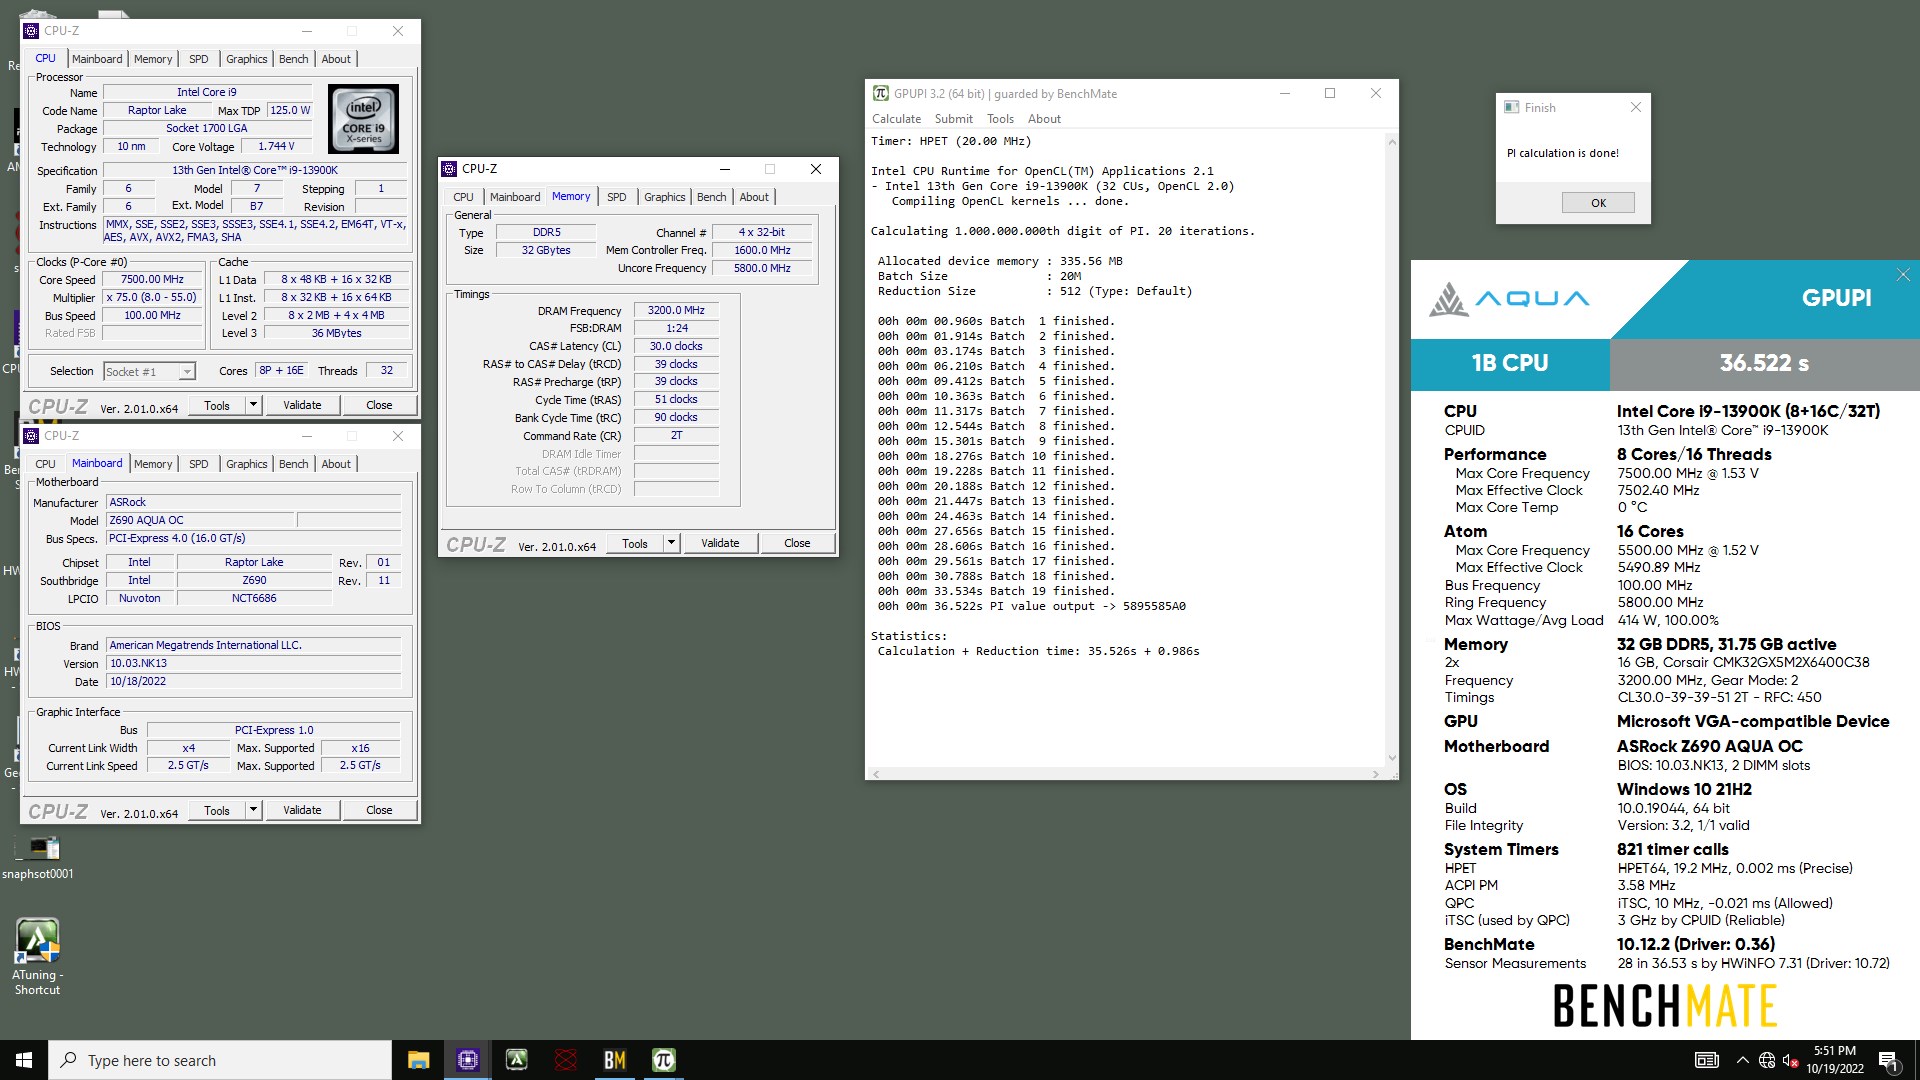
Task: Click the Windows search box
Action: pos(220,1060)
